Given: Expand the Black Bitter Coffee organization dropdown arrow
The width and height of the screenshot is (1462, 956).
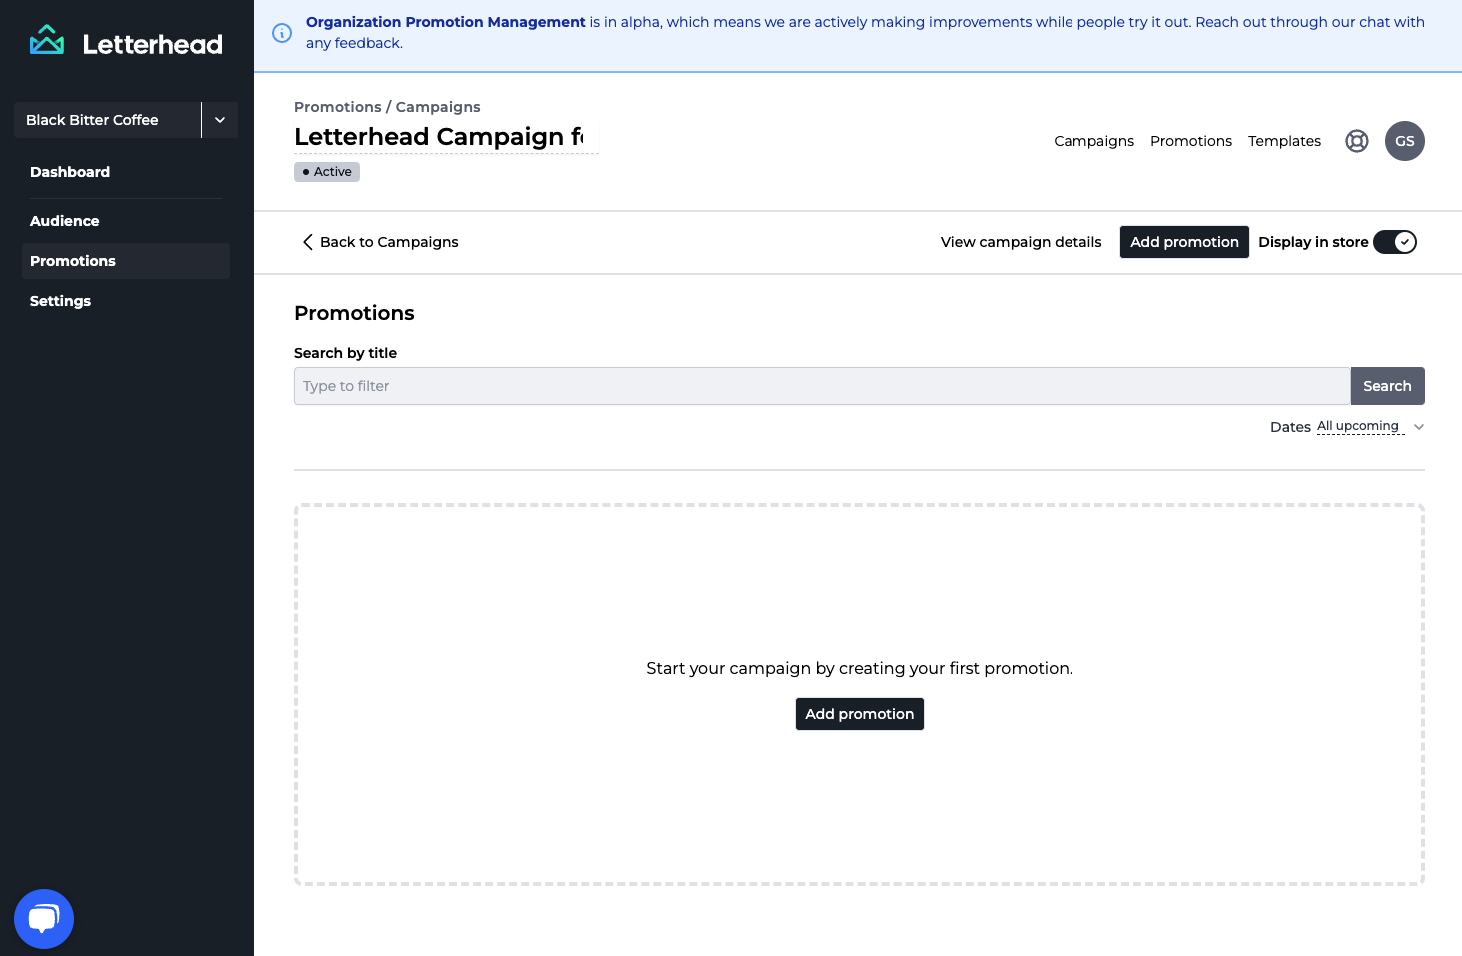Looking at the screenshot, I should point(220,120).
